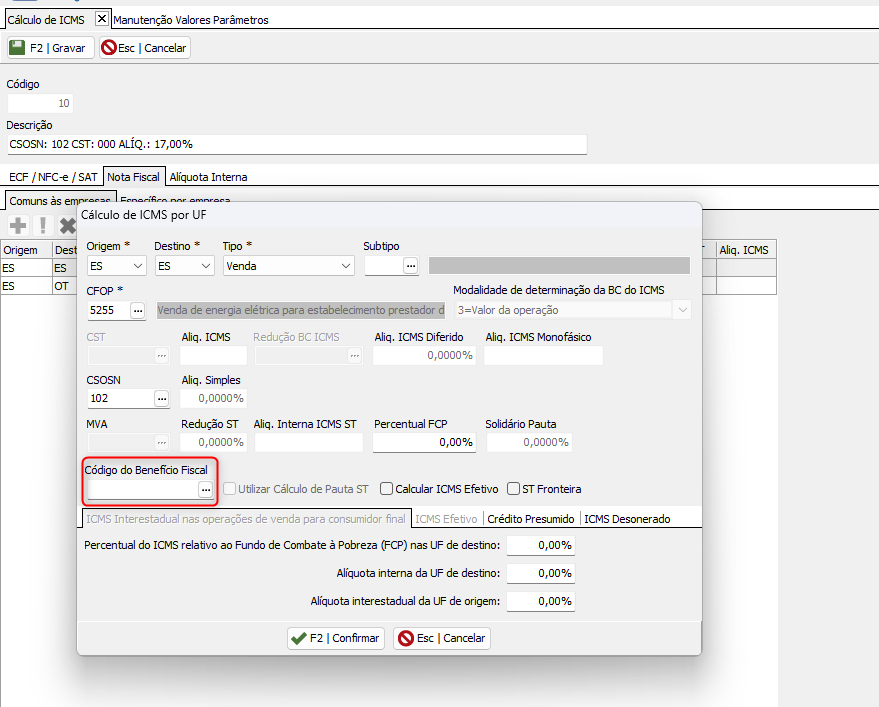Click F2 | Gravar save button

51,48
